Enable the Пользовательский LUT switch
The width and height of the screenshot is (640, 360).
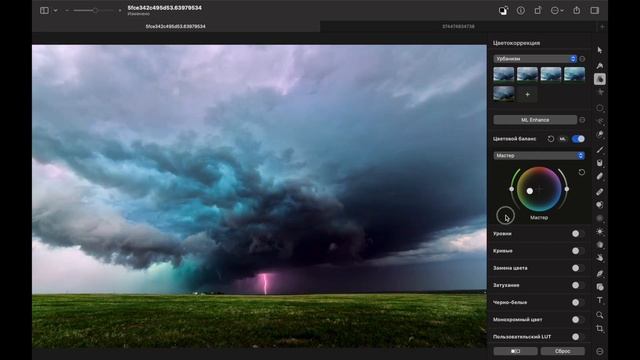[x=578, y=336]
